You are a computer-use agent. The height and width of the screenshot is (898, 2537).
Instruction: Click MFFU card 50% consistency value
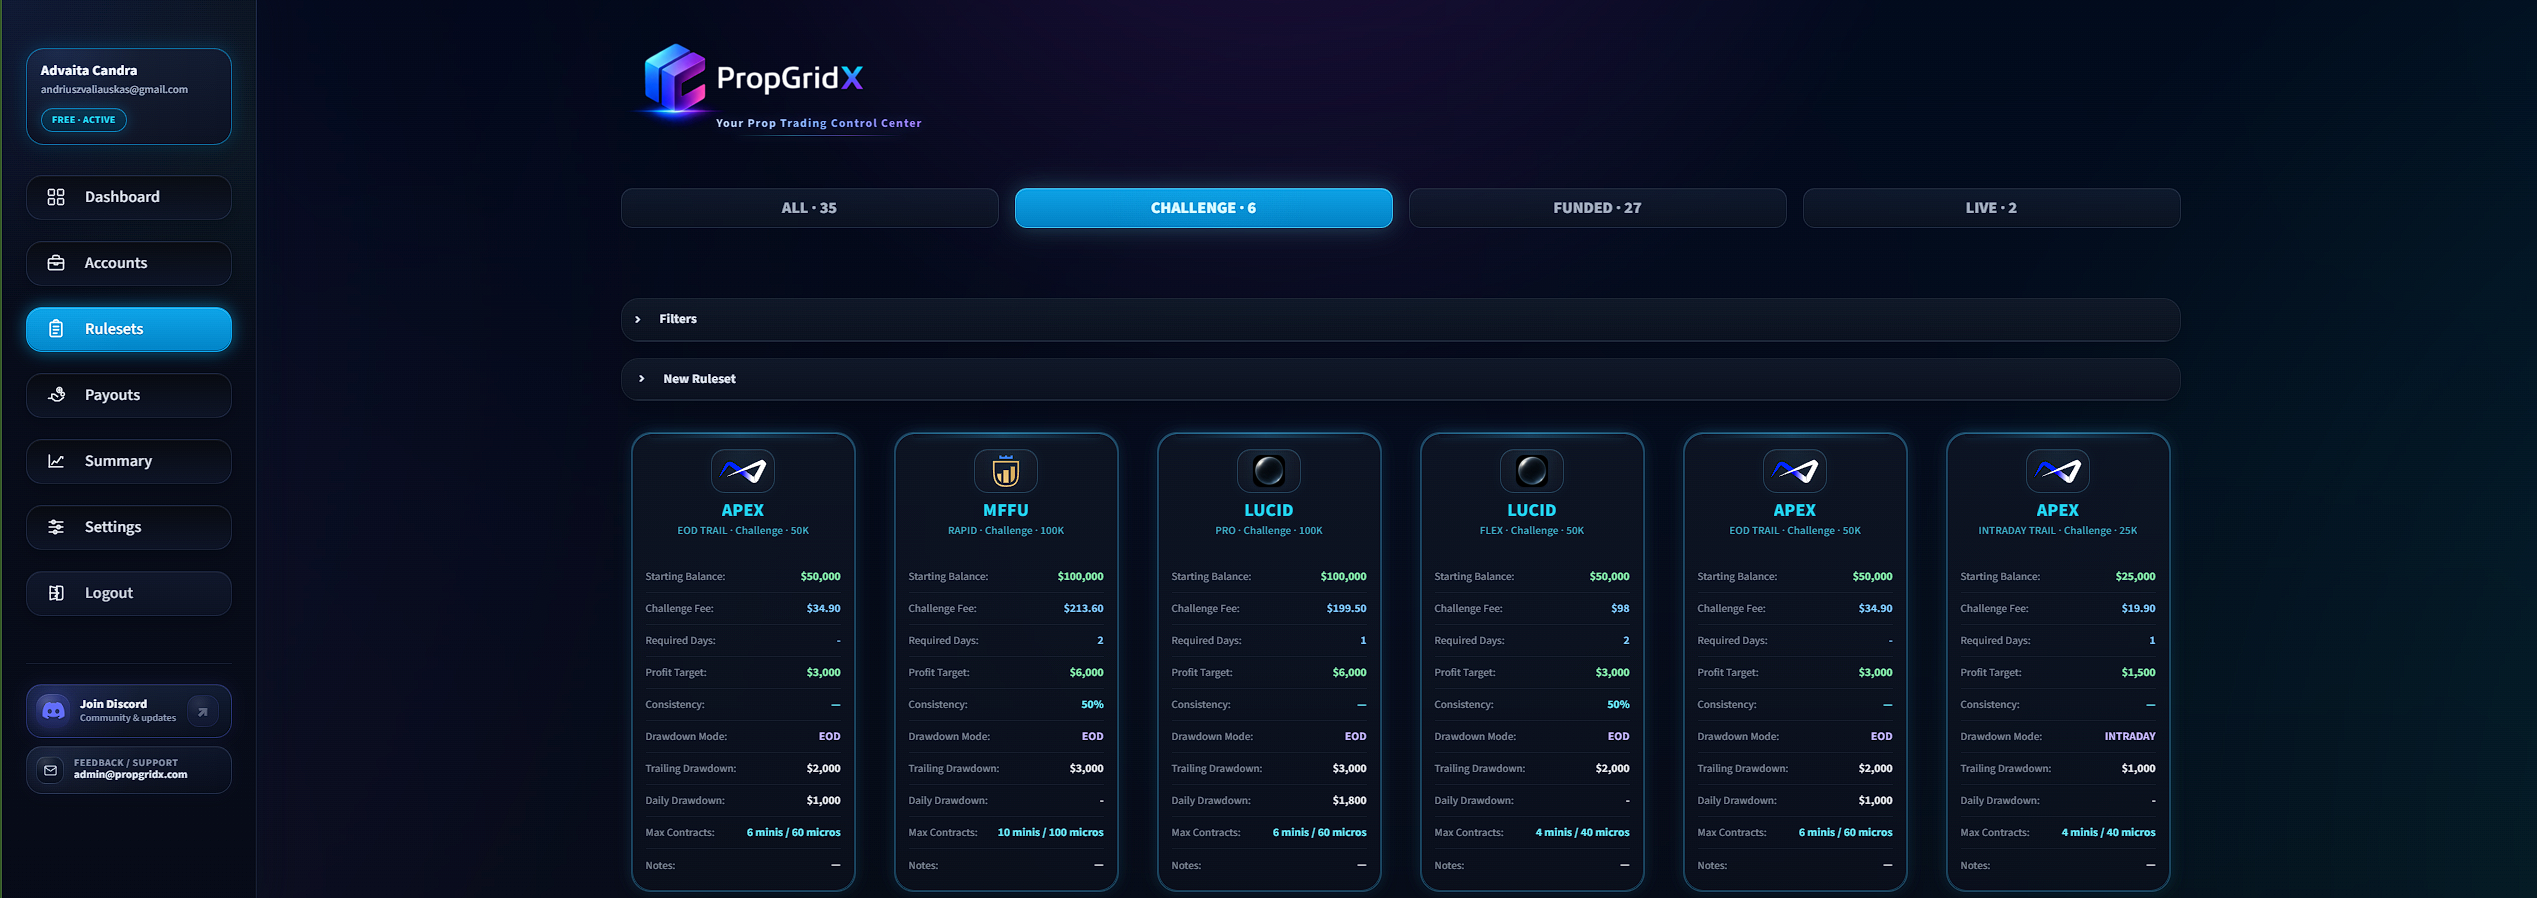point(1092,704)
